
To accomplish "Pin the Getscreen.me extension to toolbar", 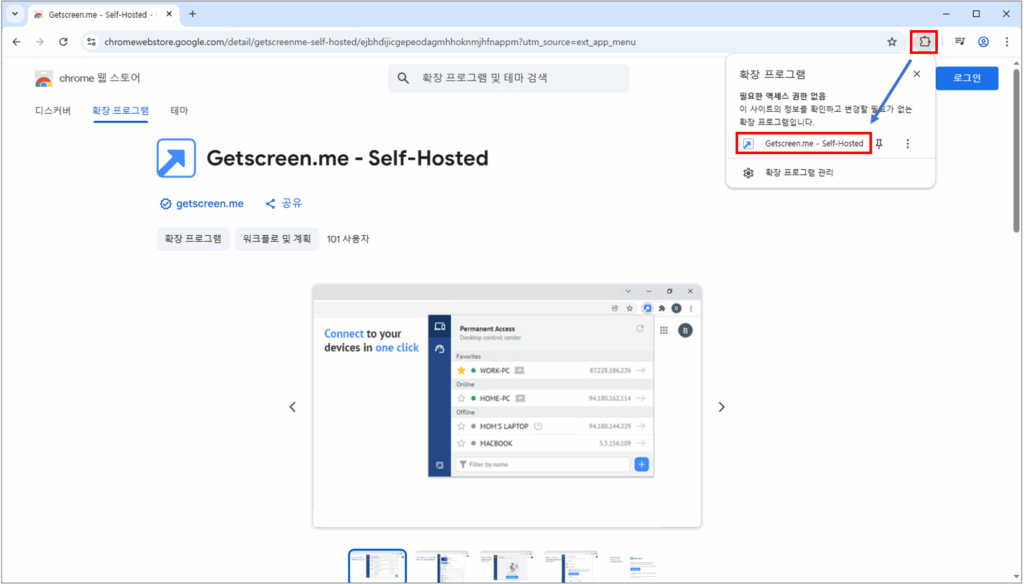I will coord(880,144).
